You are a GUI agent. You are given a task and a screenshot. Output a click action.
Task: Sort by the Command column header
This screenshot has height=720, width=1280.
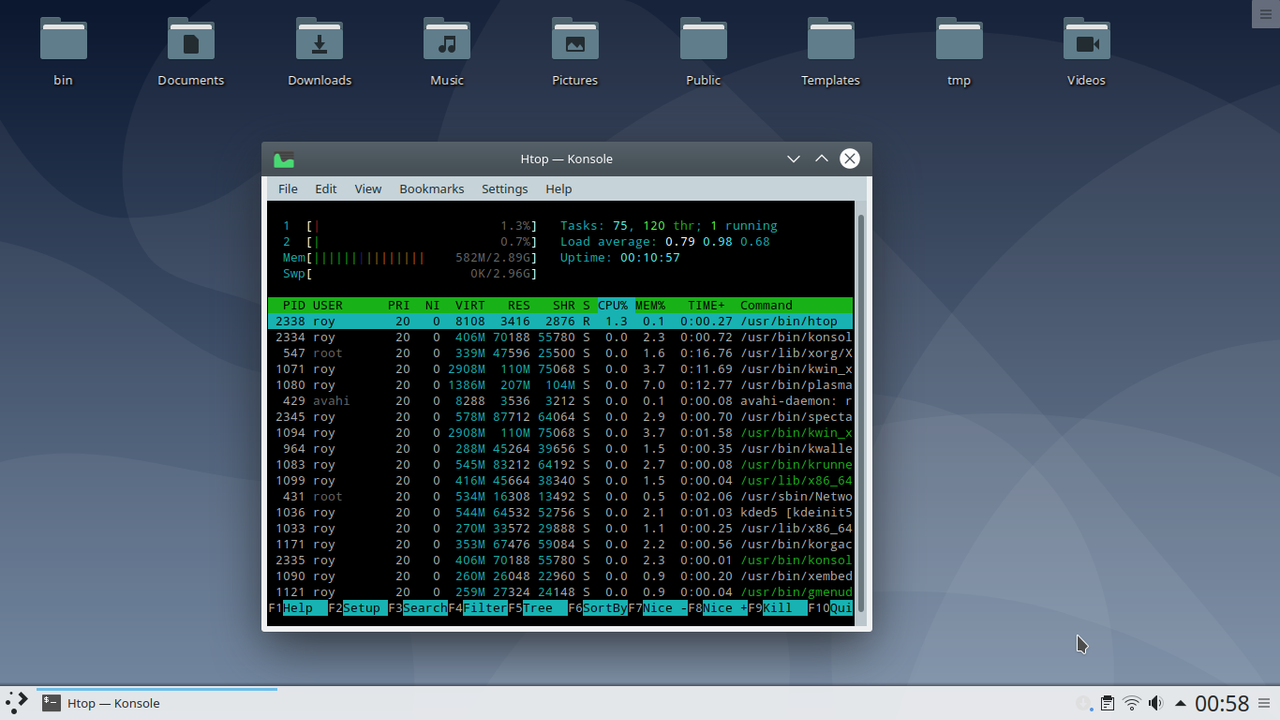click(766, 305)
